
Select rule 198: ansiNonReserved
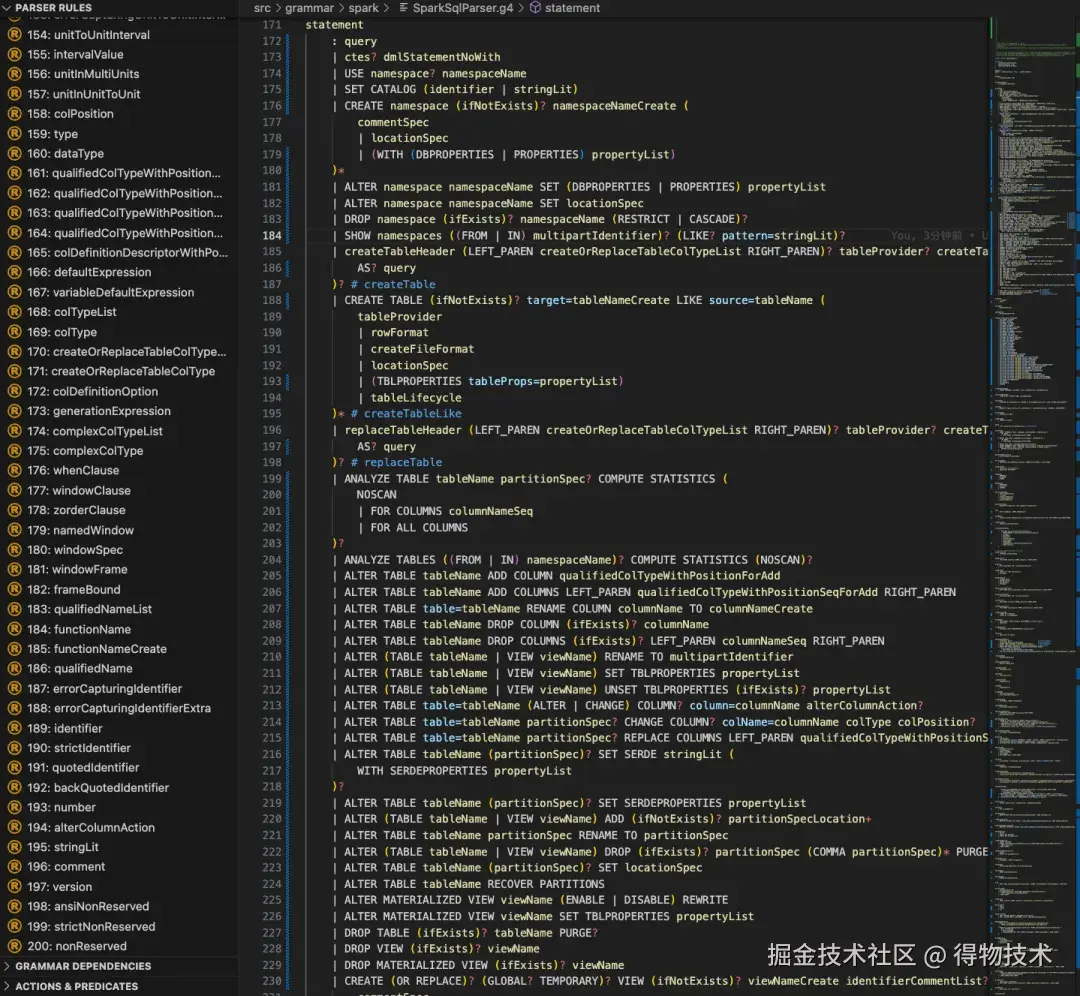click(88, 907)
